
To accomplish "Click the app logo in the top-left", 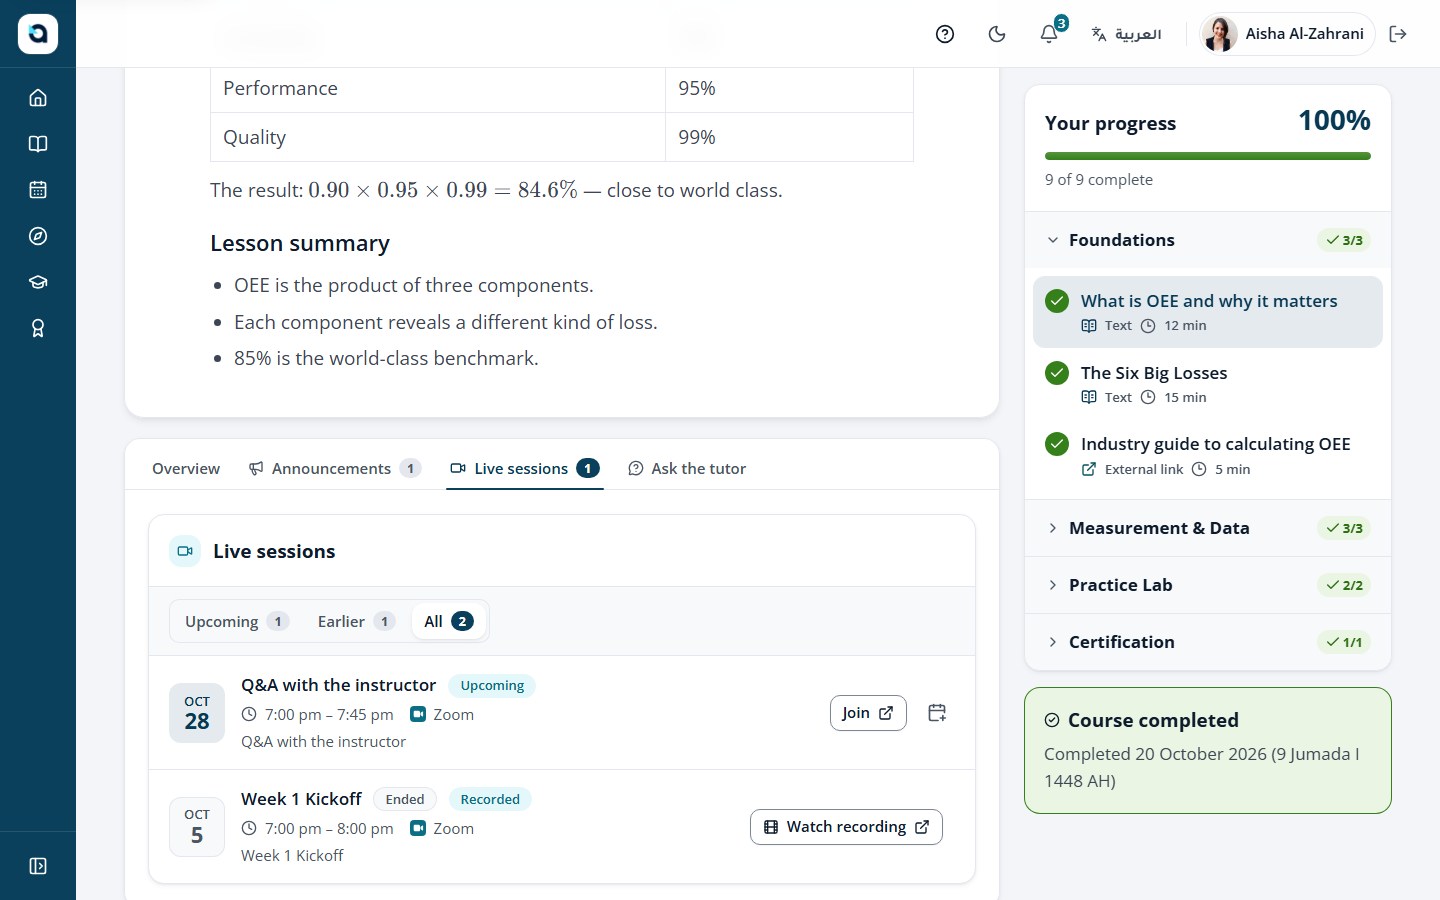I will pyautogui.click(x=38, y=34).
